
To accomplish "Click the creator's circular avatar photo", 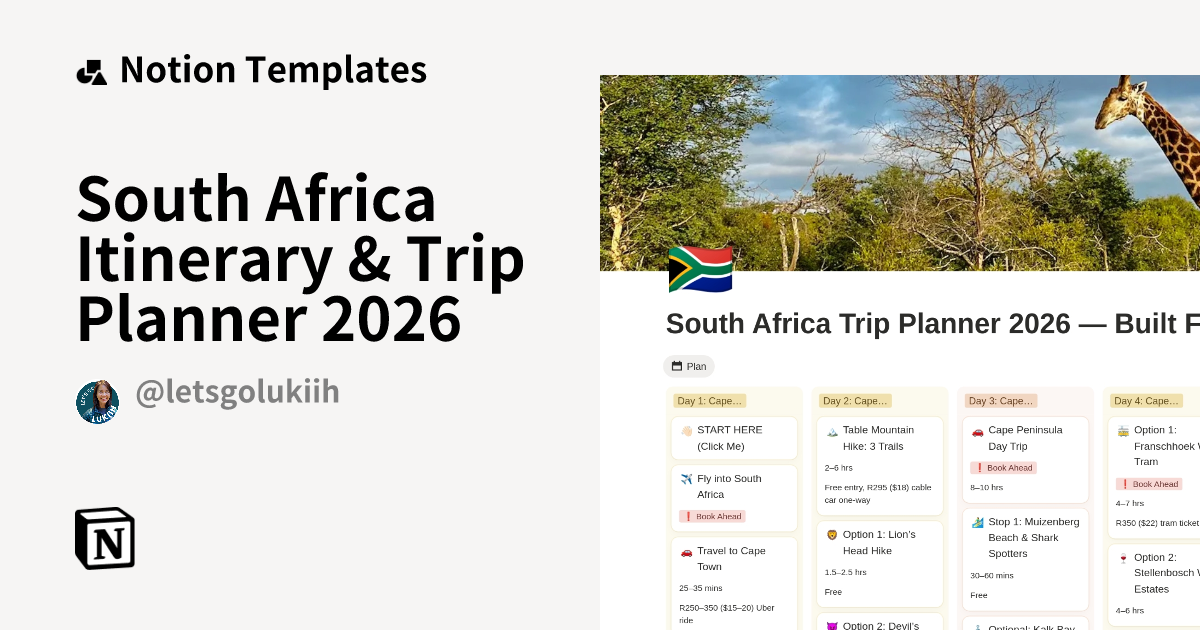I will pos(98,401).
